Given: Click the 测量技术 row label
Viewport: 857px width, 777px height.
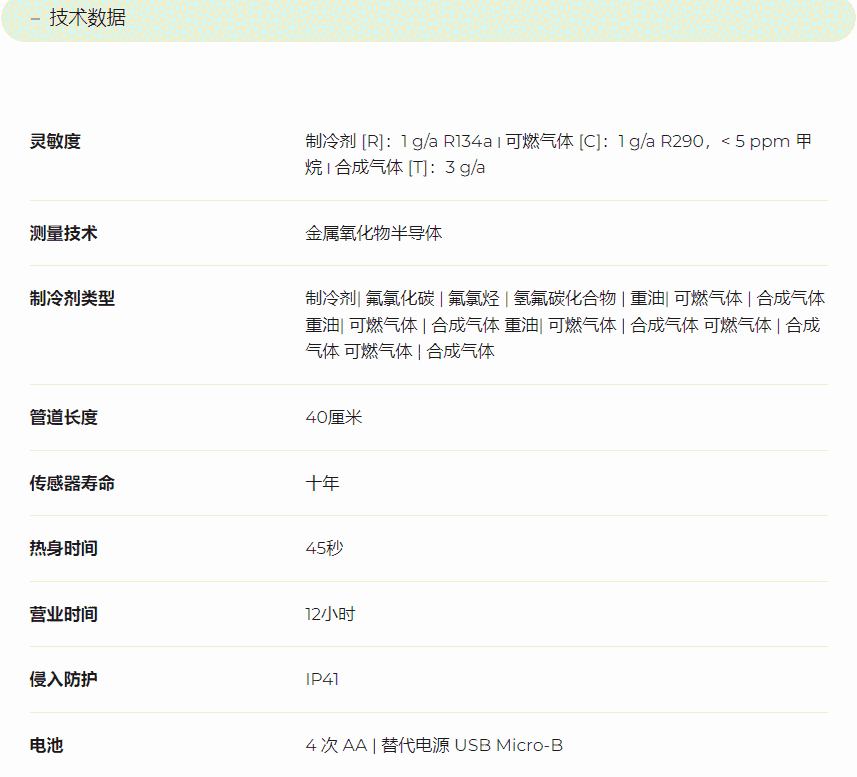Looking at the screenshot, I should 63,233.
